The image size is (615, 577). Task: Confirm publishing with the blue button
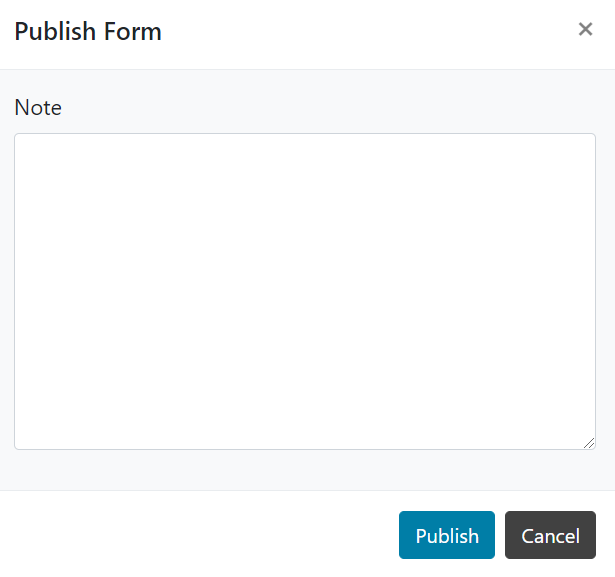pos(447,535)
